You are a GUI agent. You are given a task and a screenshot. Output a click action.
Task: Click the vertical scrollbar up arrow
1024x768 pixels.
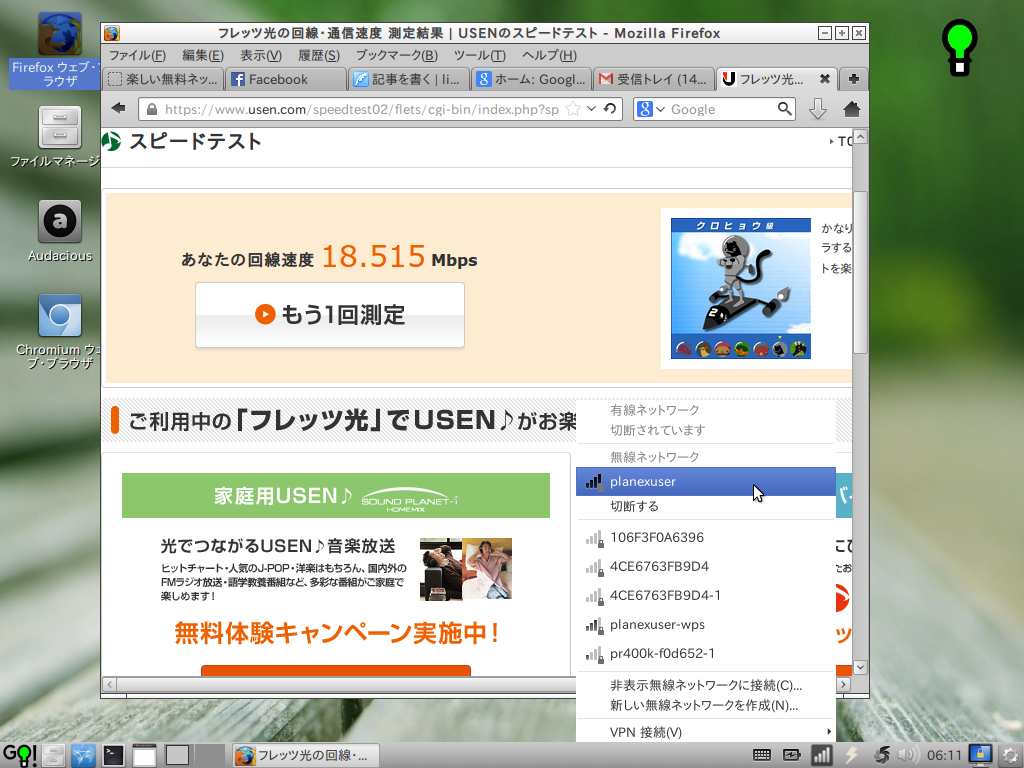tap(860, 136)
